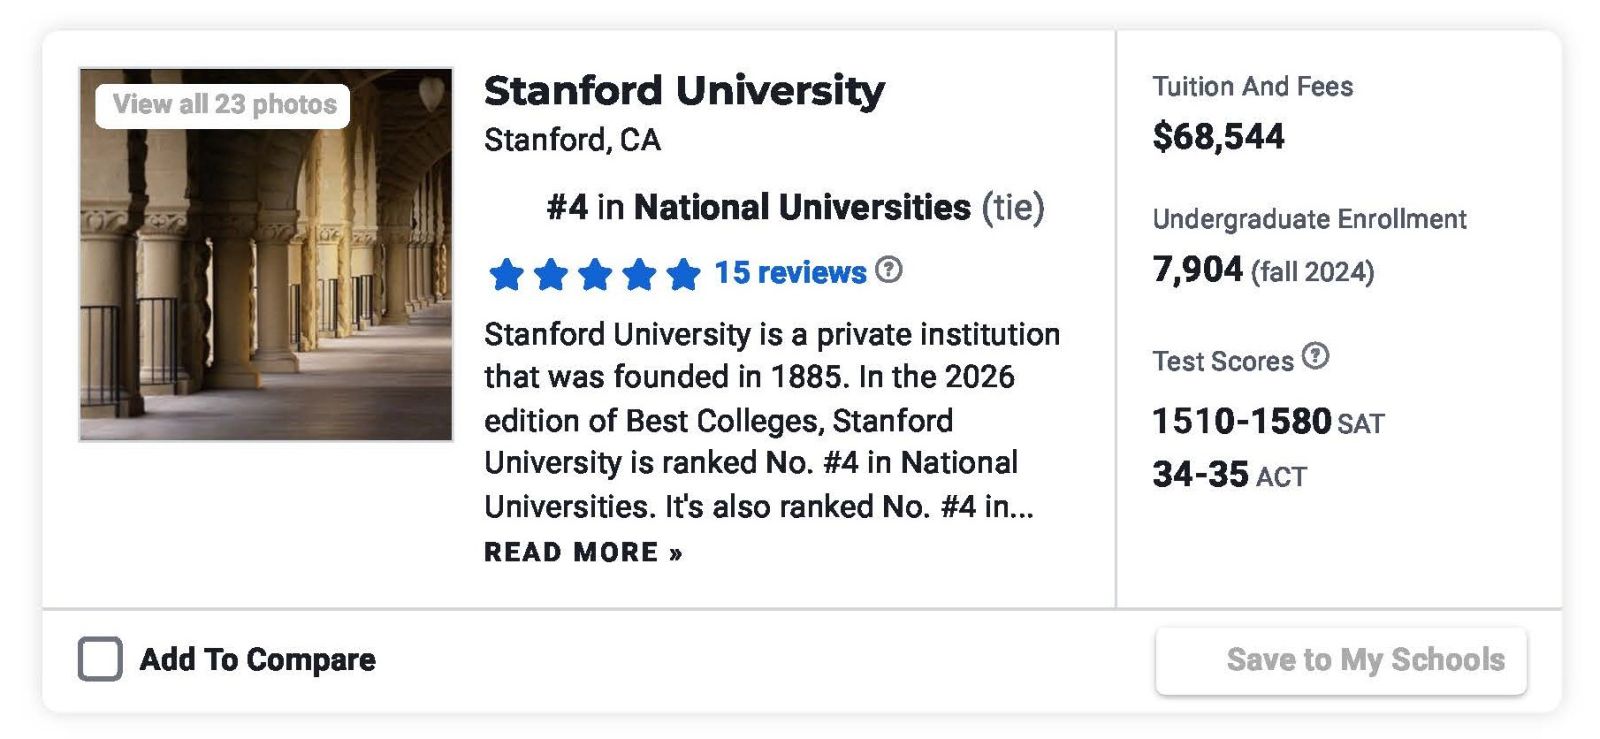This screenshot has height=739, width=1600.
Task: Click the 34-35 ACT score range
Action: 1200,475
